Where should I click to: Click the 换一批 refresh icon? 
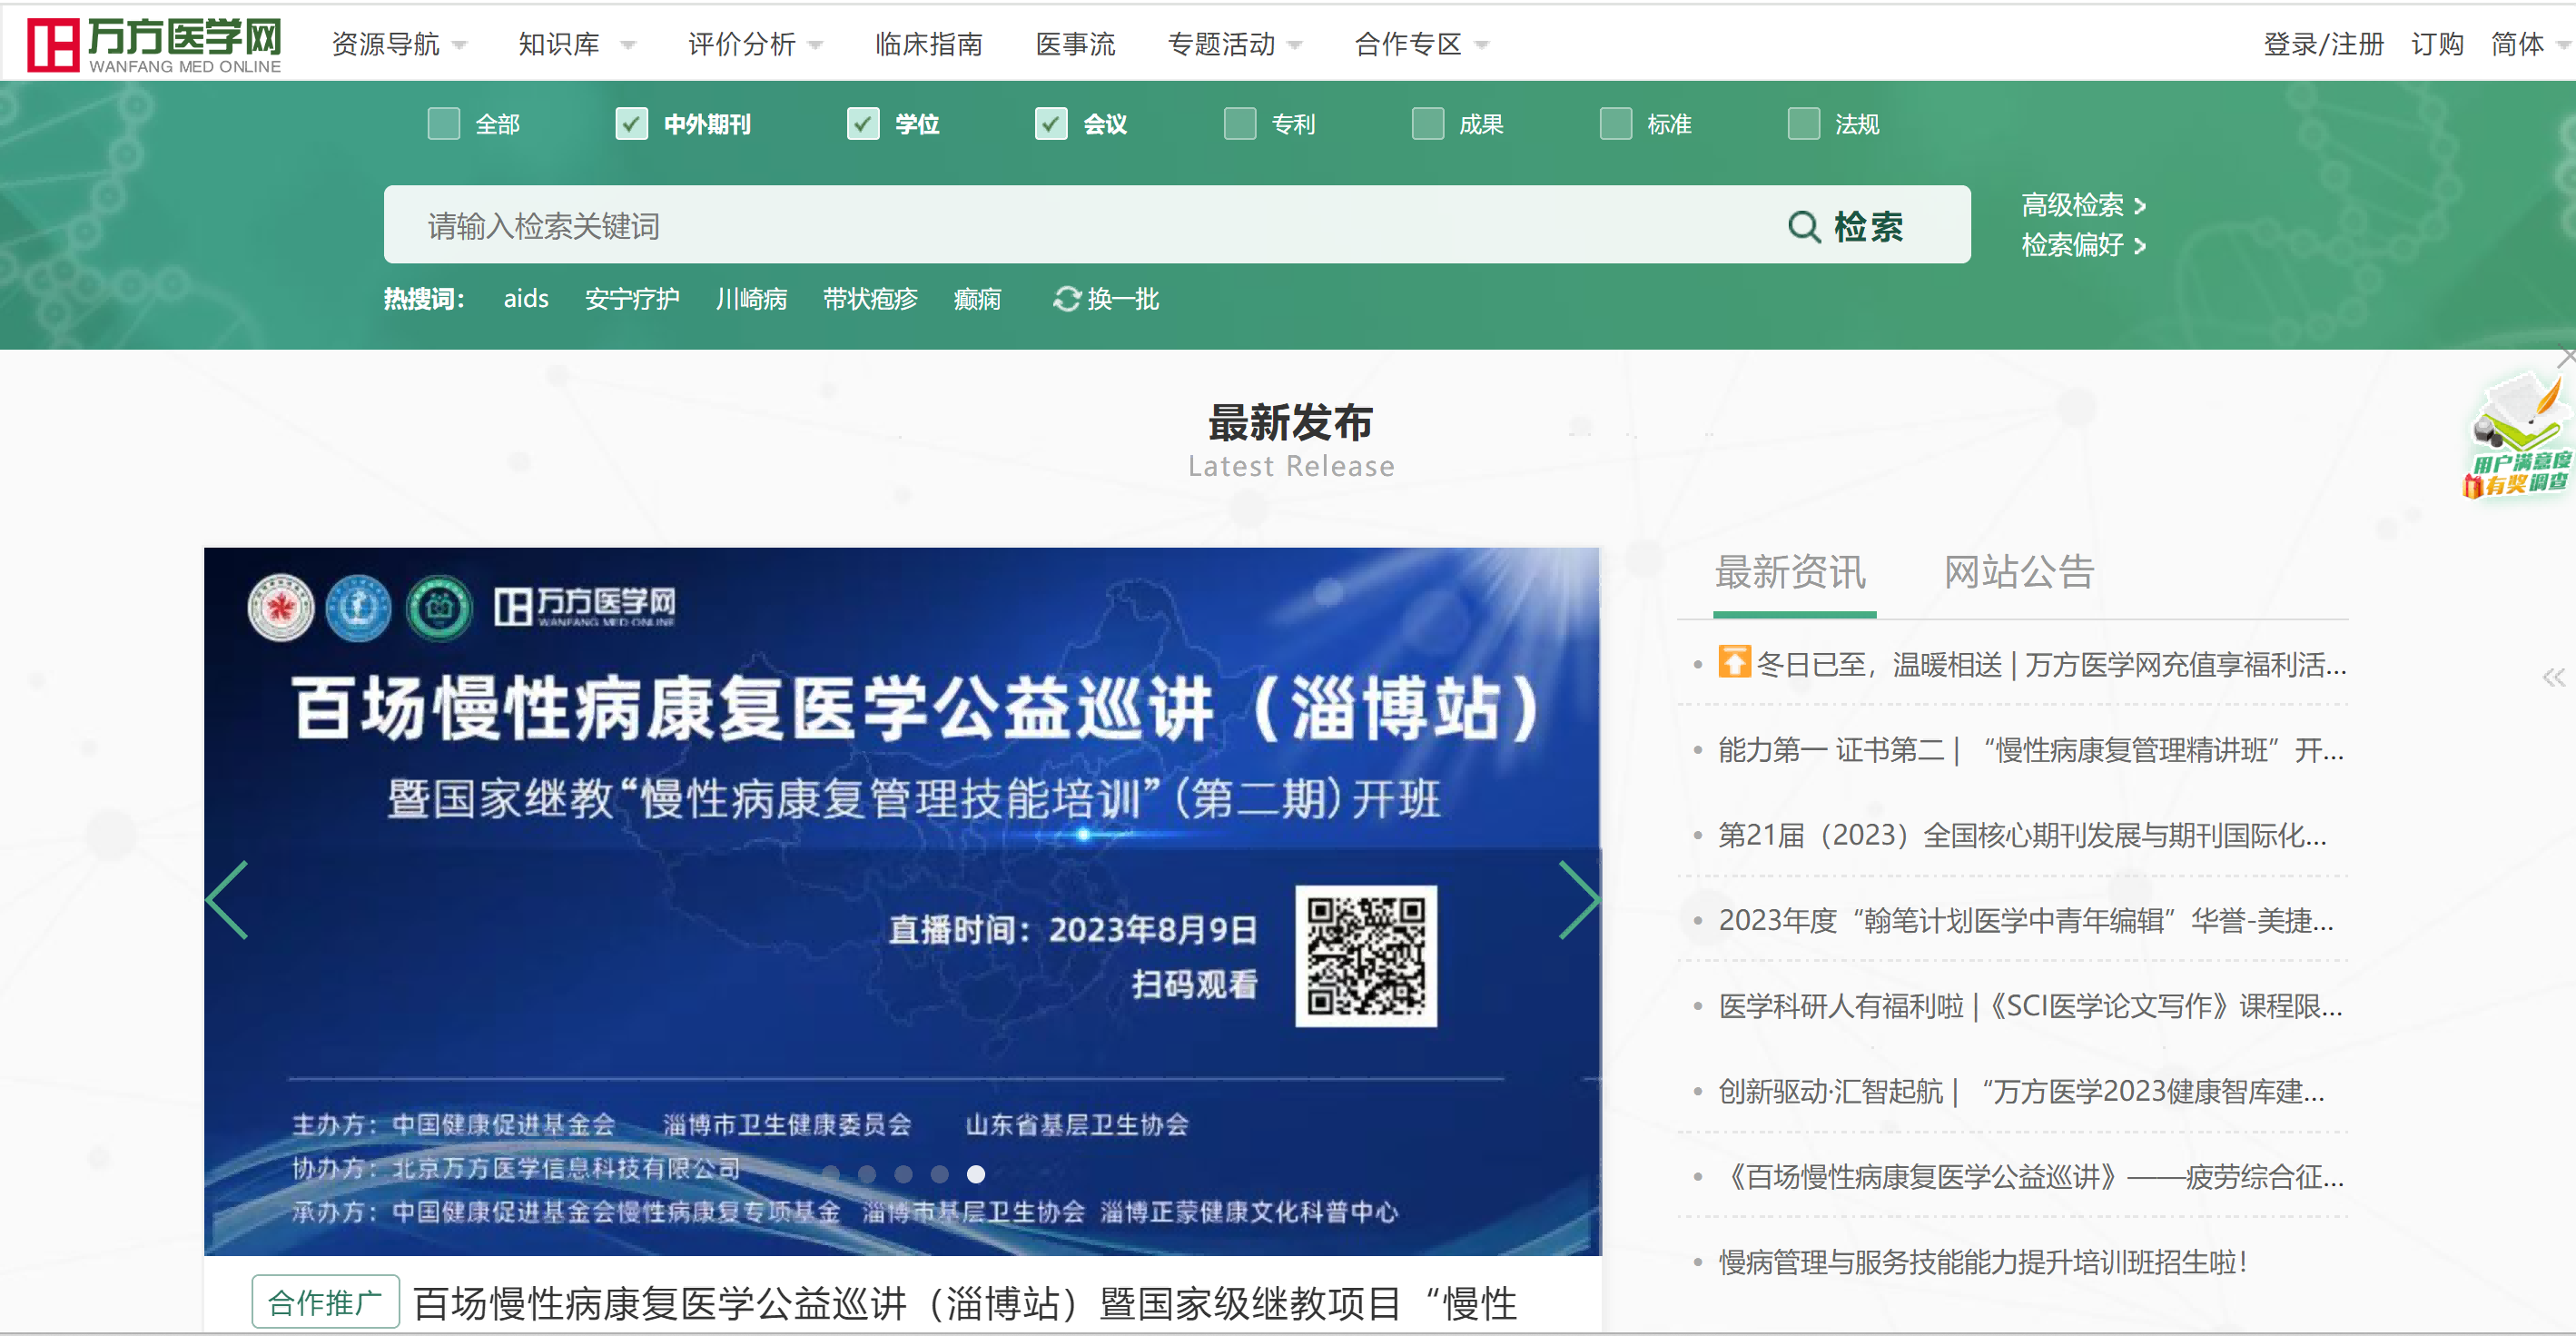point(1066,299)
